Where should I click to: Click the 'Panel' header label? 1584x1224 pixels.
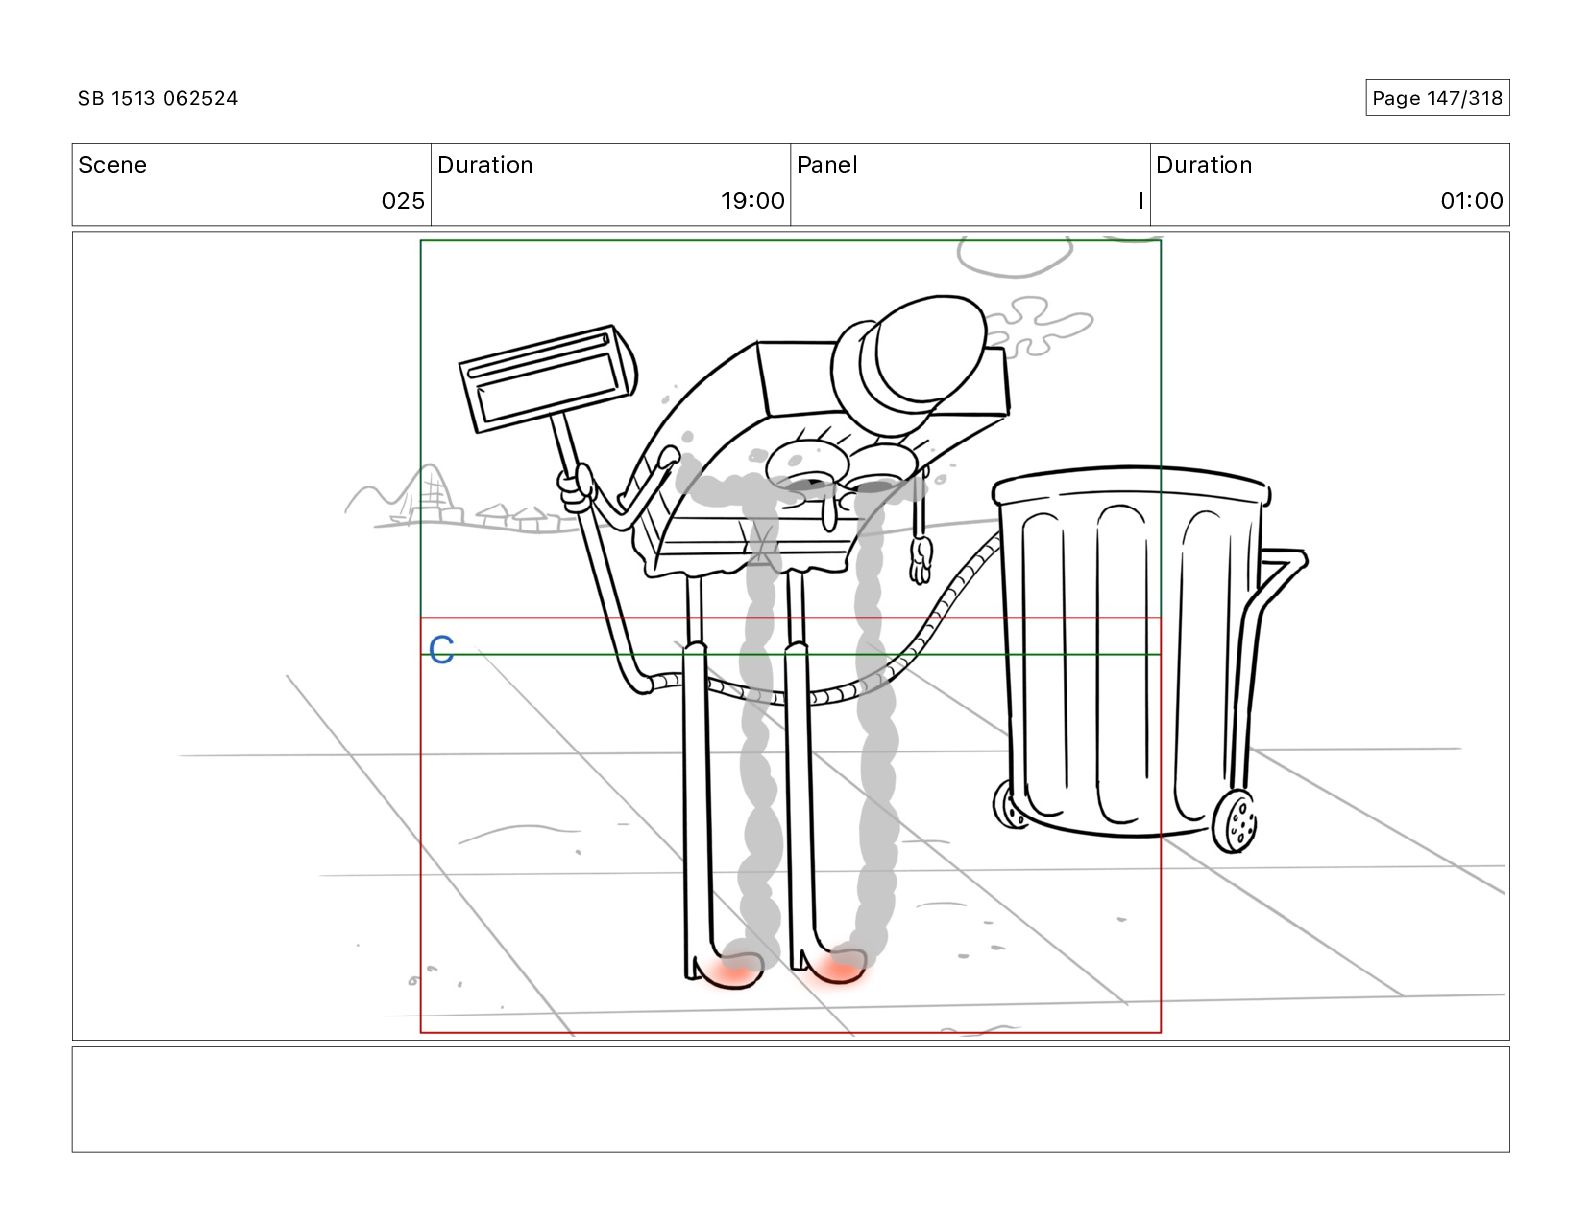827,165
